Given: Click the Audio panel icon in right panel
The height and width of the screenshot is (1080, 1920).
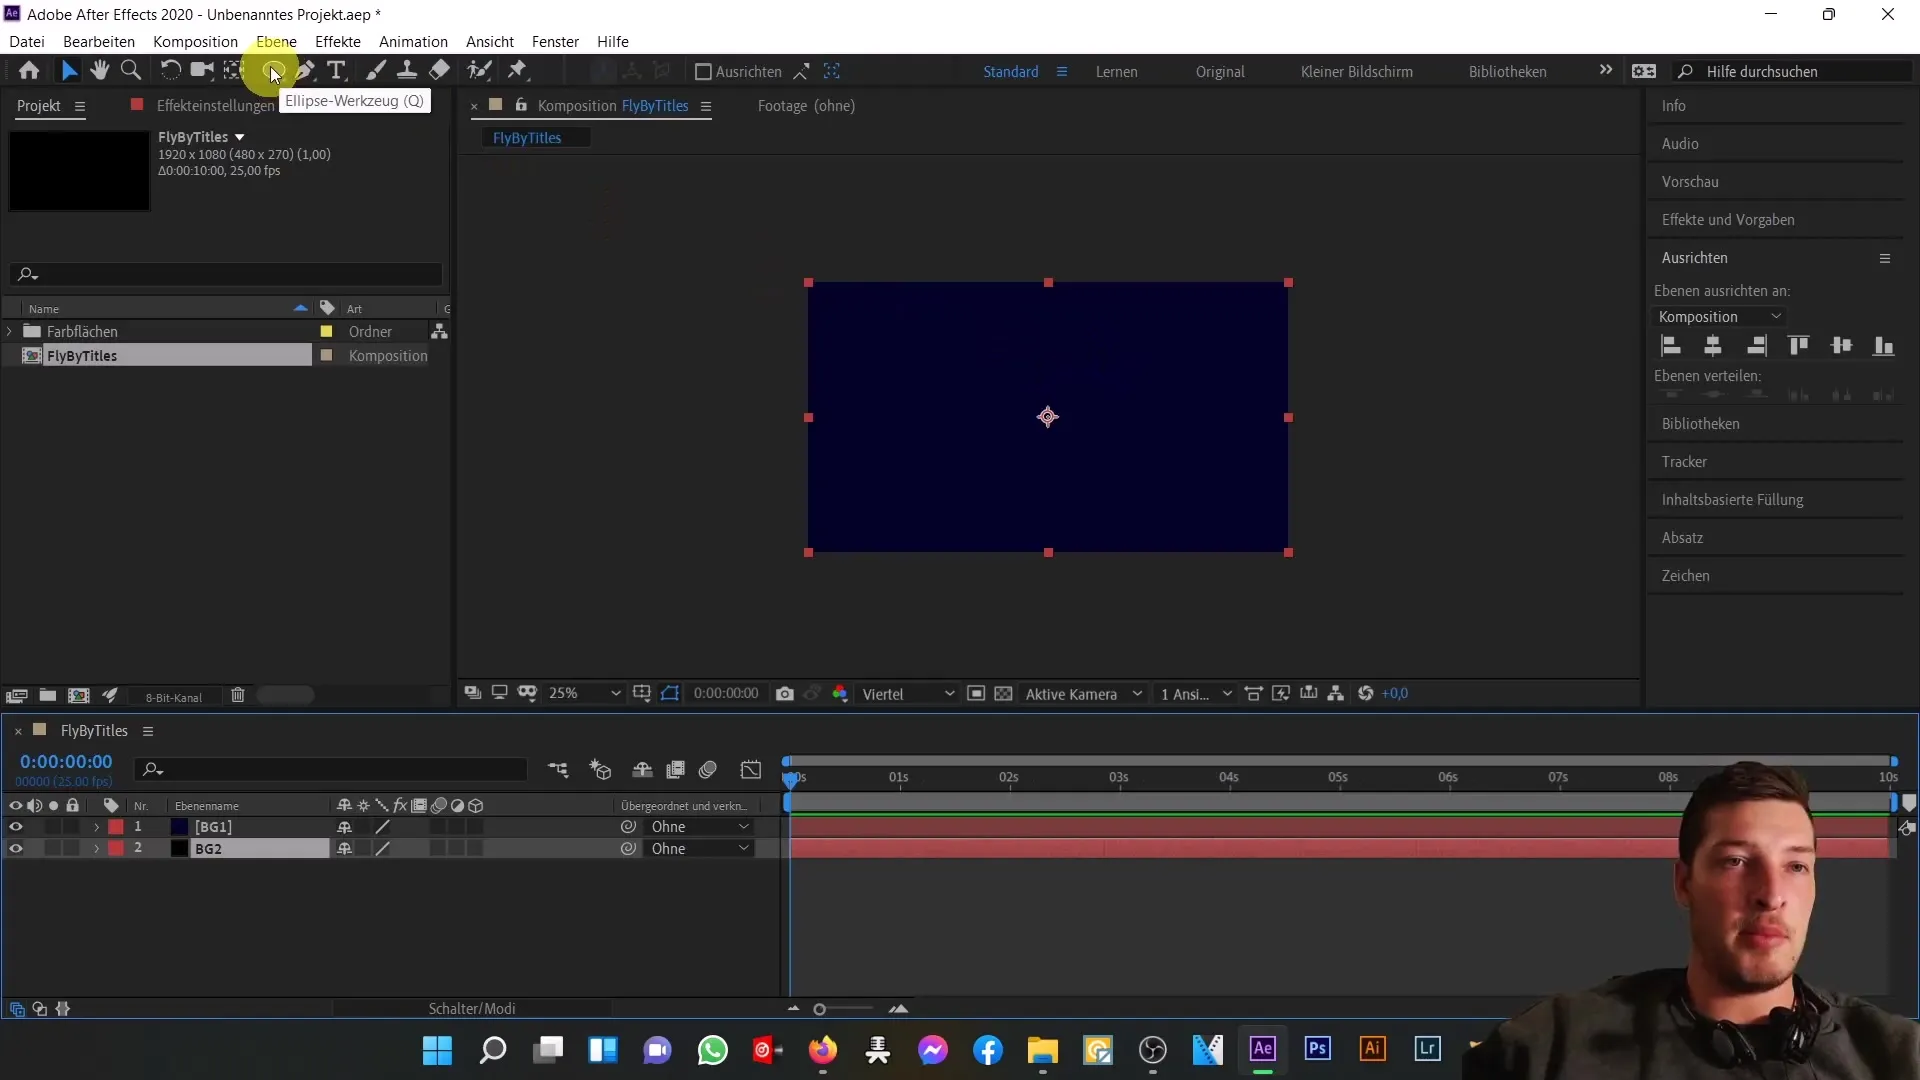Looking at the screenshot, I should pyautogui.click(x=1681, y=144).
